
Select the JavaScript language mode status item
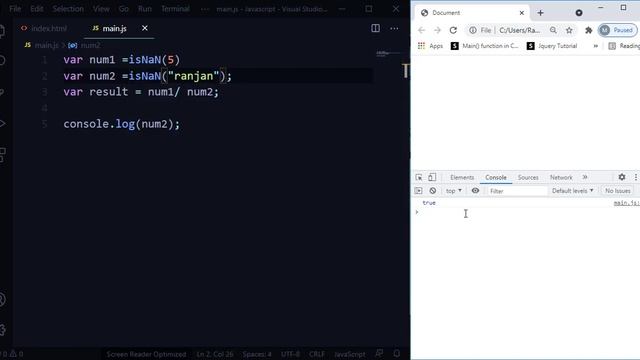tap(349, 354)
